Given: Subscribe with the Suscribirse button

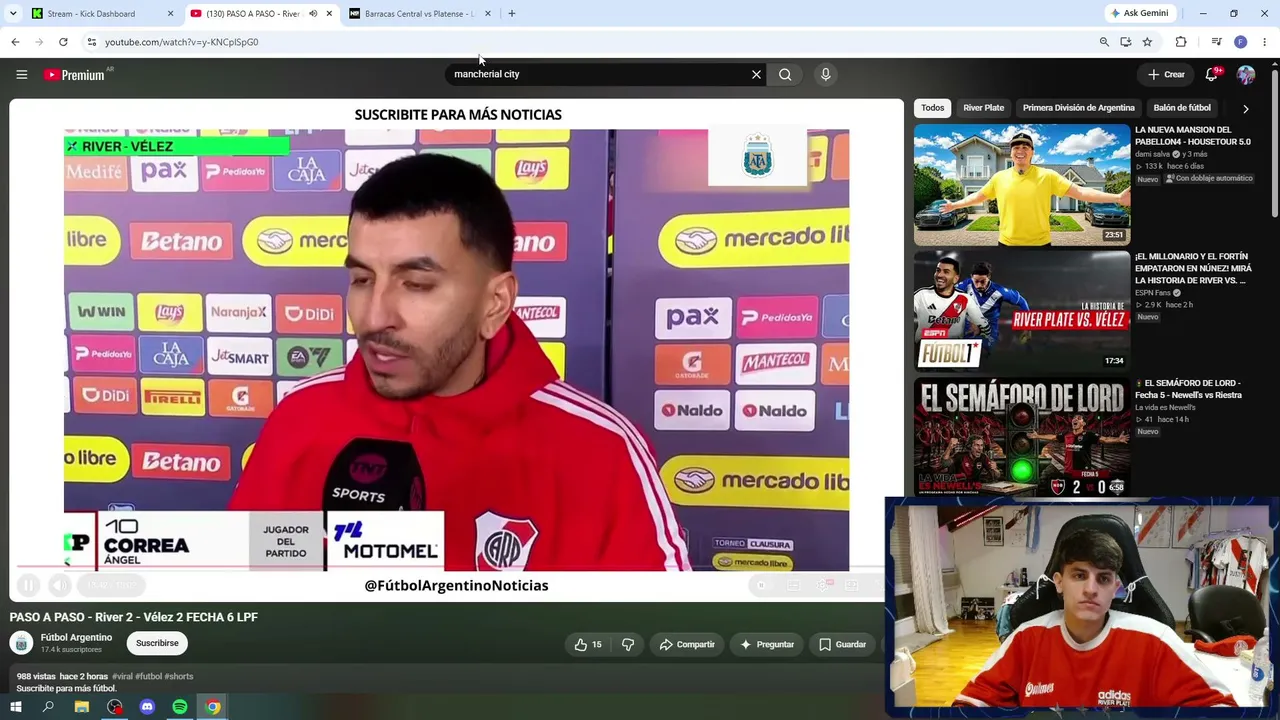Looking at the screenshot, I should tap(157, 643).
